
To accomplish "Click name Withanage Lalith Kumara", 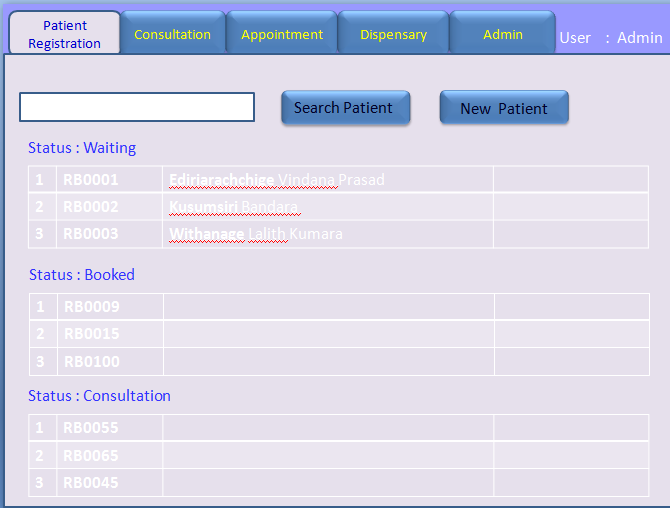I will 256,234.
